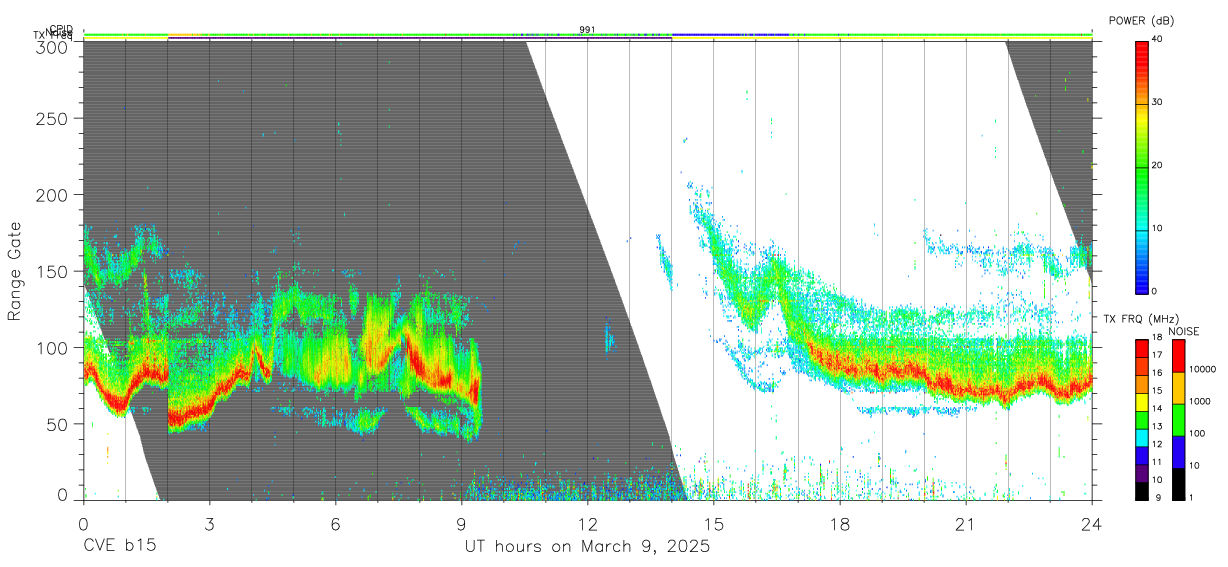Pick the orange swatch in the NOISE legend
The height and width of the screenshot is (567, 1228).
tap(1177, 388)
